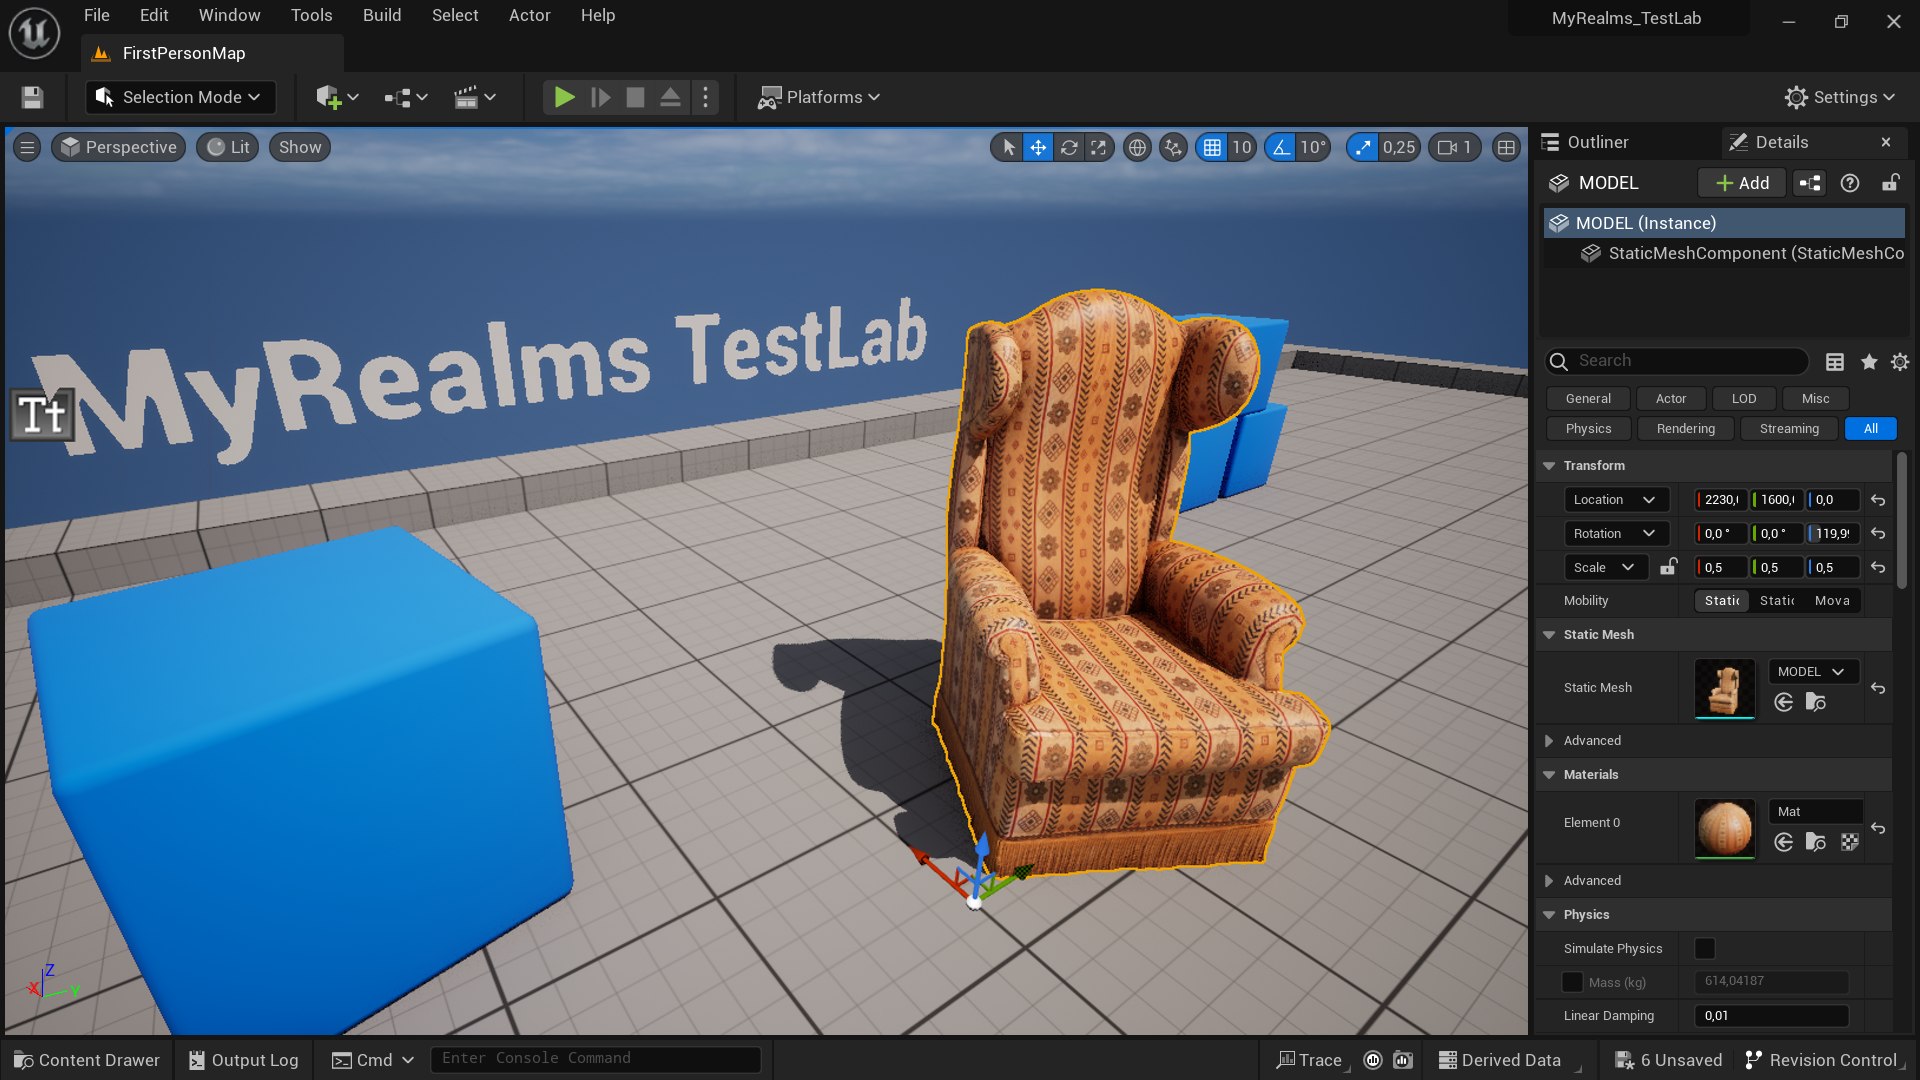Enable the Mass (kg) override checkbox

coord(1572,982)
